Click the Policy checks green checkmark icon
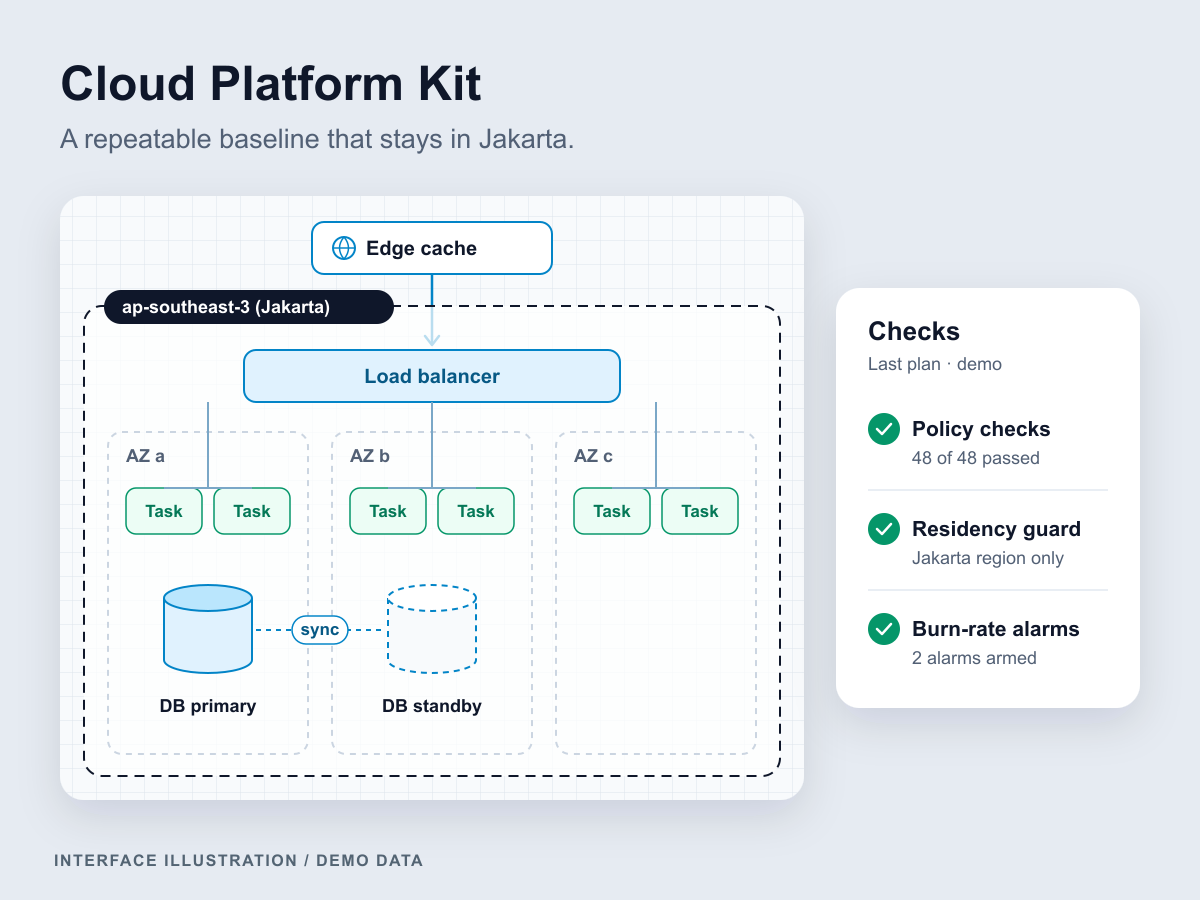 884,429
